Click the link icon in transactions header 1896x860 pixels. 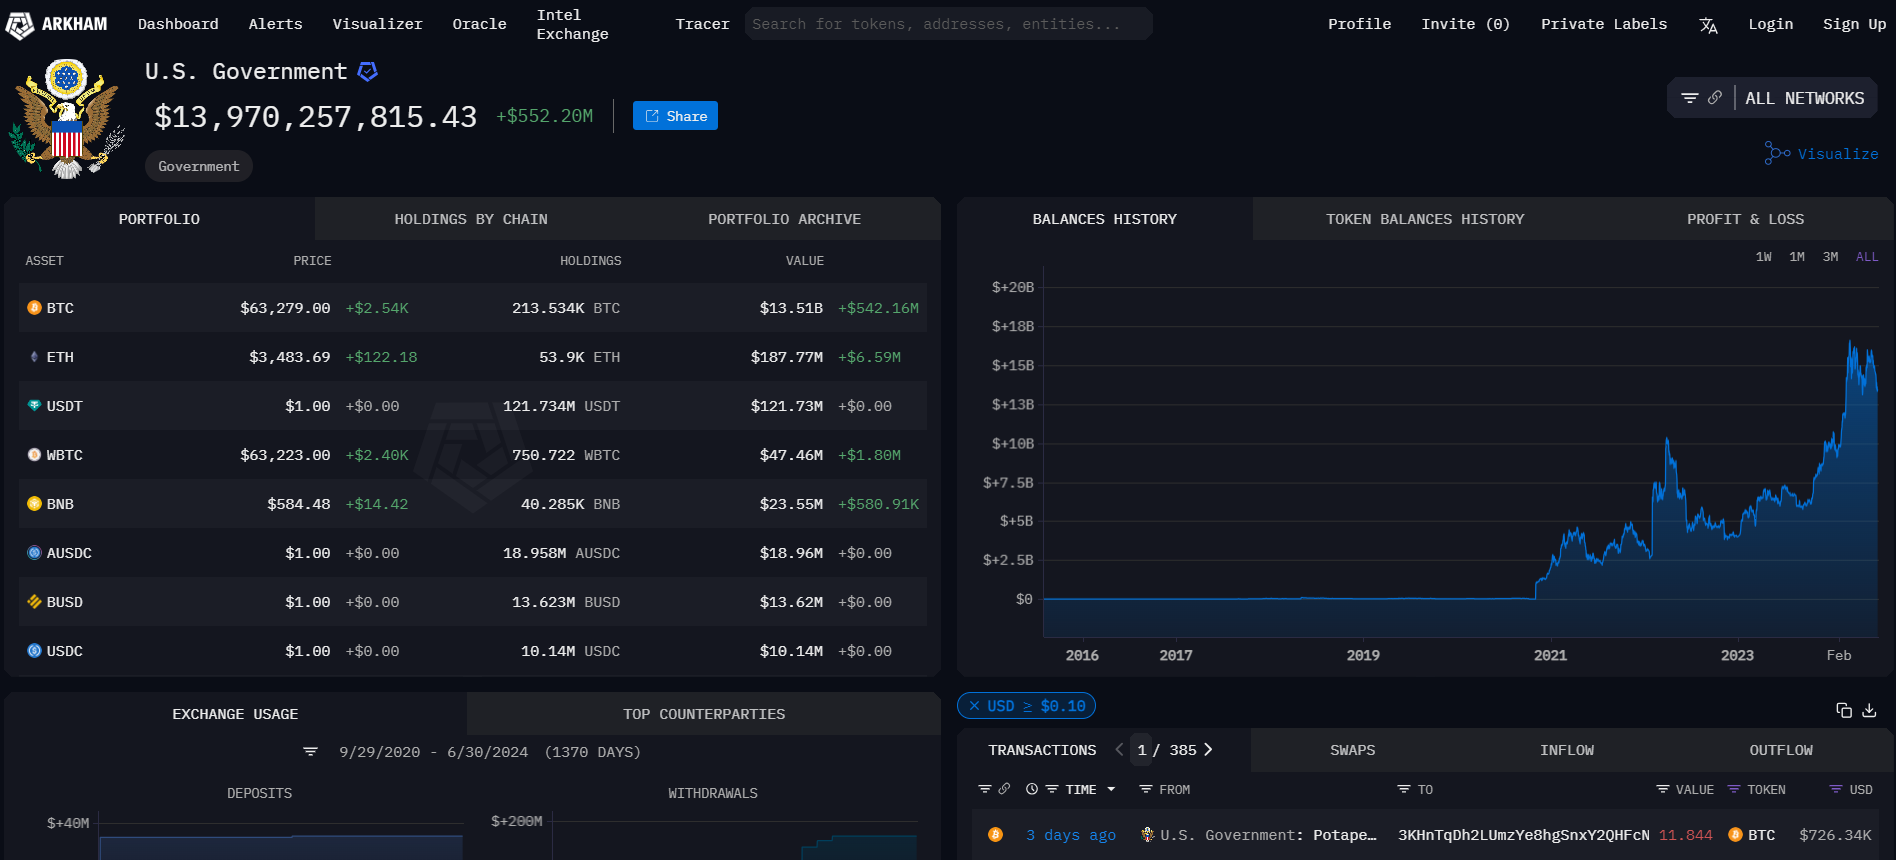tap(1004, 789)
